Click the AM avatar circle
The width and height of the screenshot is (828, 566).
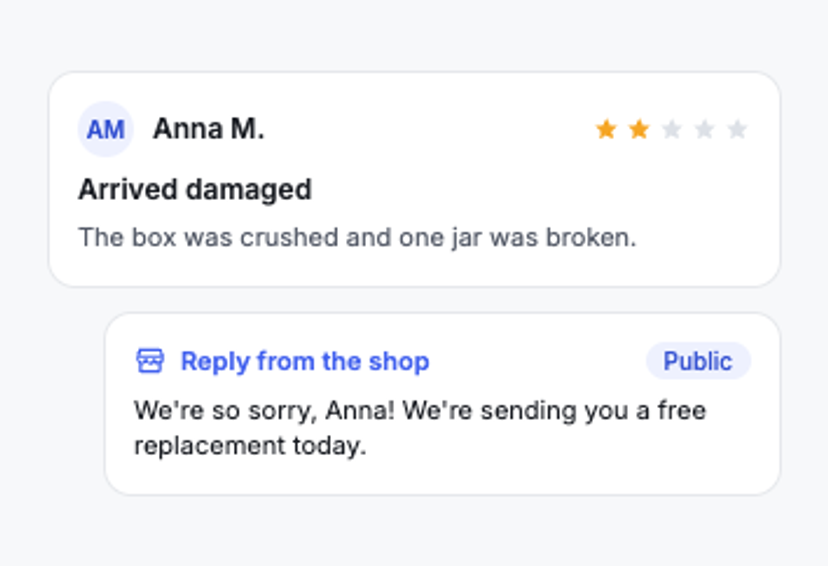(x=106, y=129)
